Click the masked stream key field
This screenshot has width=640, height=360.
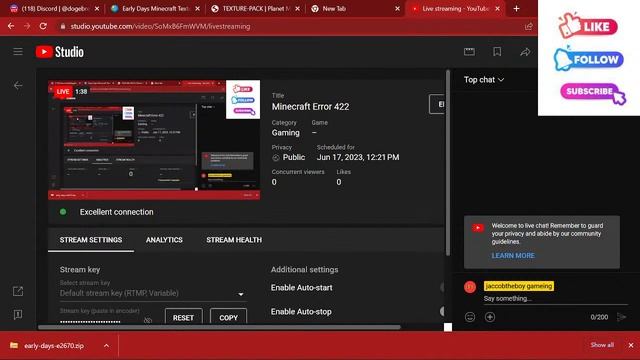[x=90, y=321]
